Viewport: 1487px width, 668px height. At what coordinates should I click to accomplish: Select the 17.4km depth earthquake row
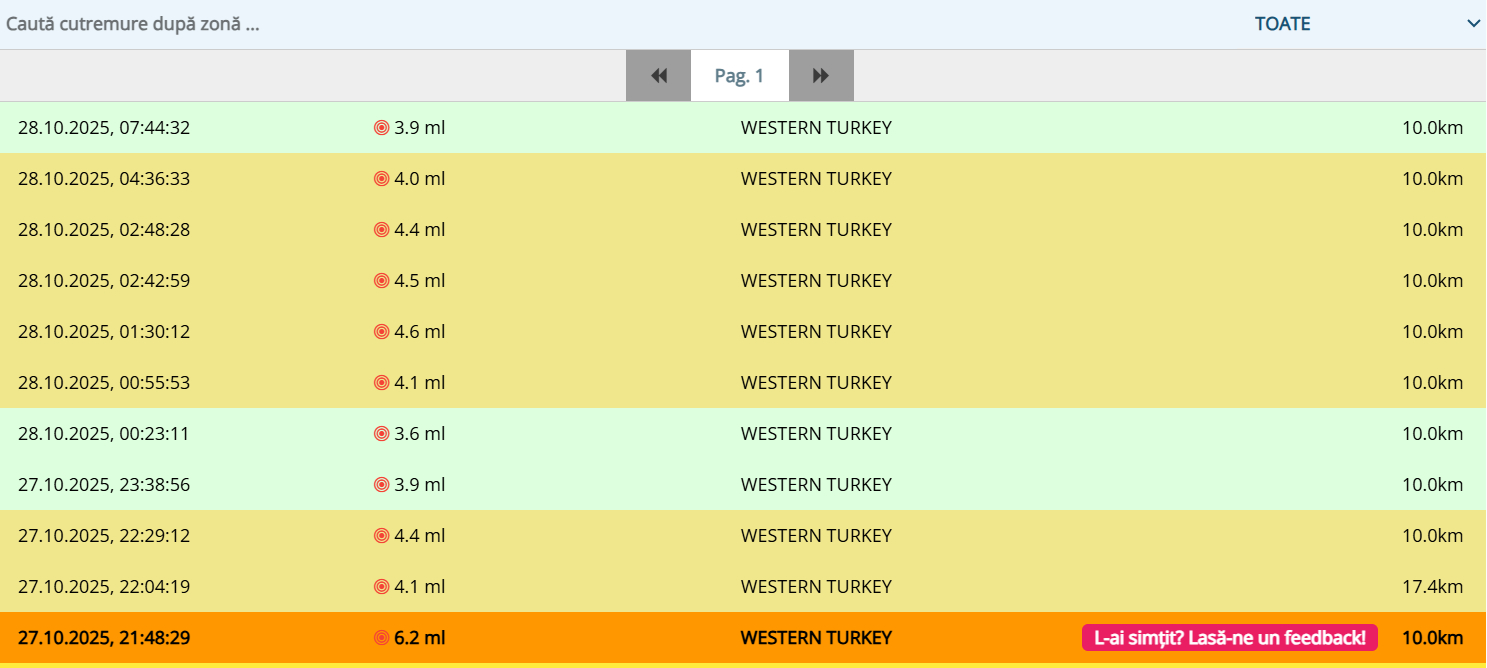click(1432, 587)
